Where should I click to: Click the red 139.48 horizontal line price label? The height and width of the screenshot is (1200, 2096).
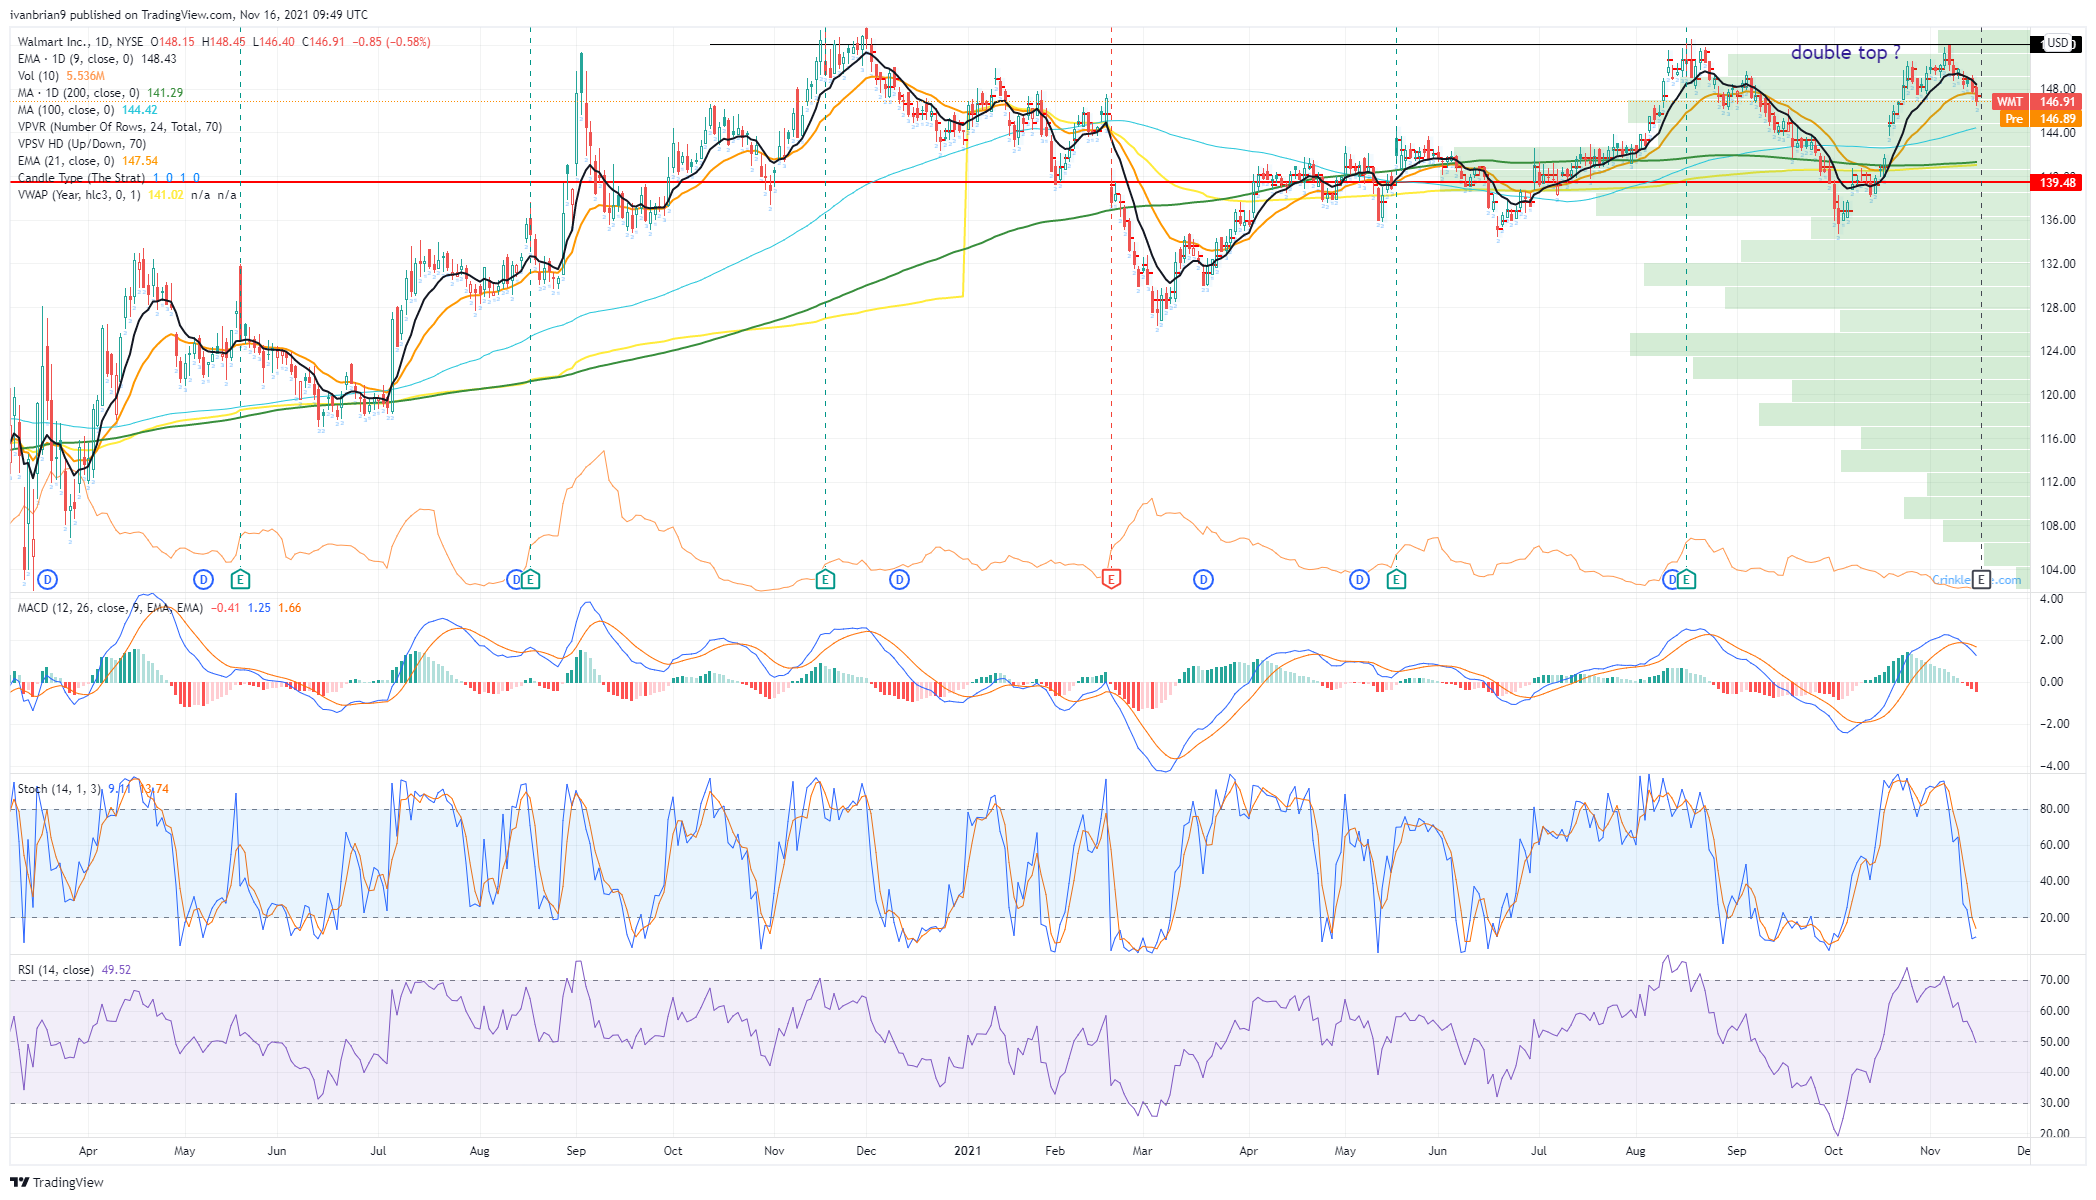point(2056,182)
